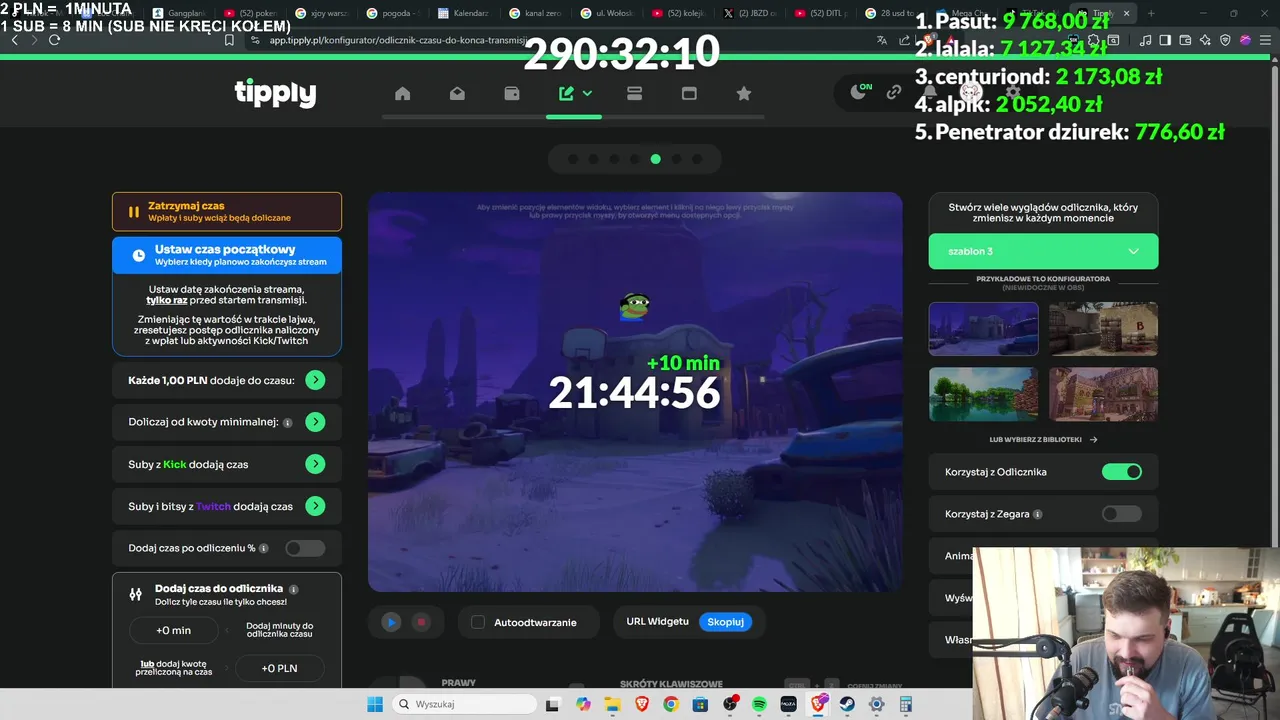Image resolution: width=1280 pixels, height=720 pixels.
Task: Click the chain link icon in navbar
Action: click(x=894, y=92)
